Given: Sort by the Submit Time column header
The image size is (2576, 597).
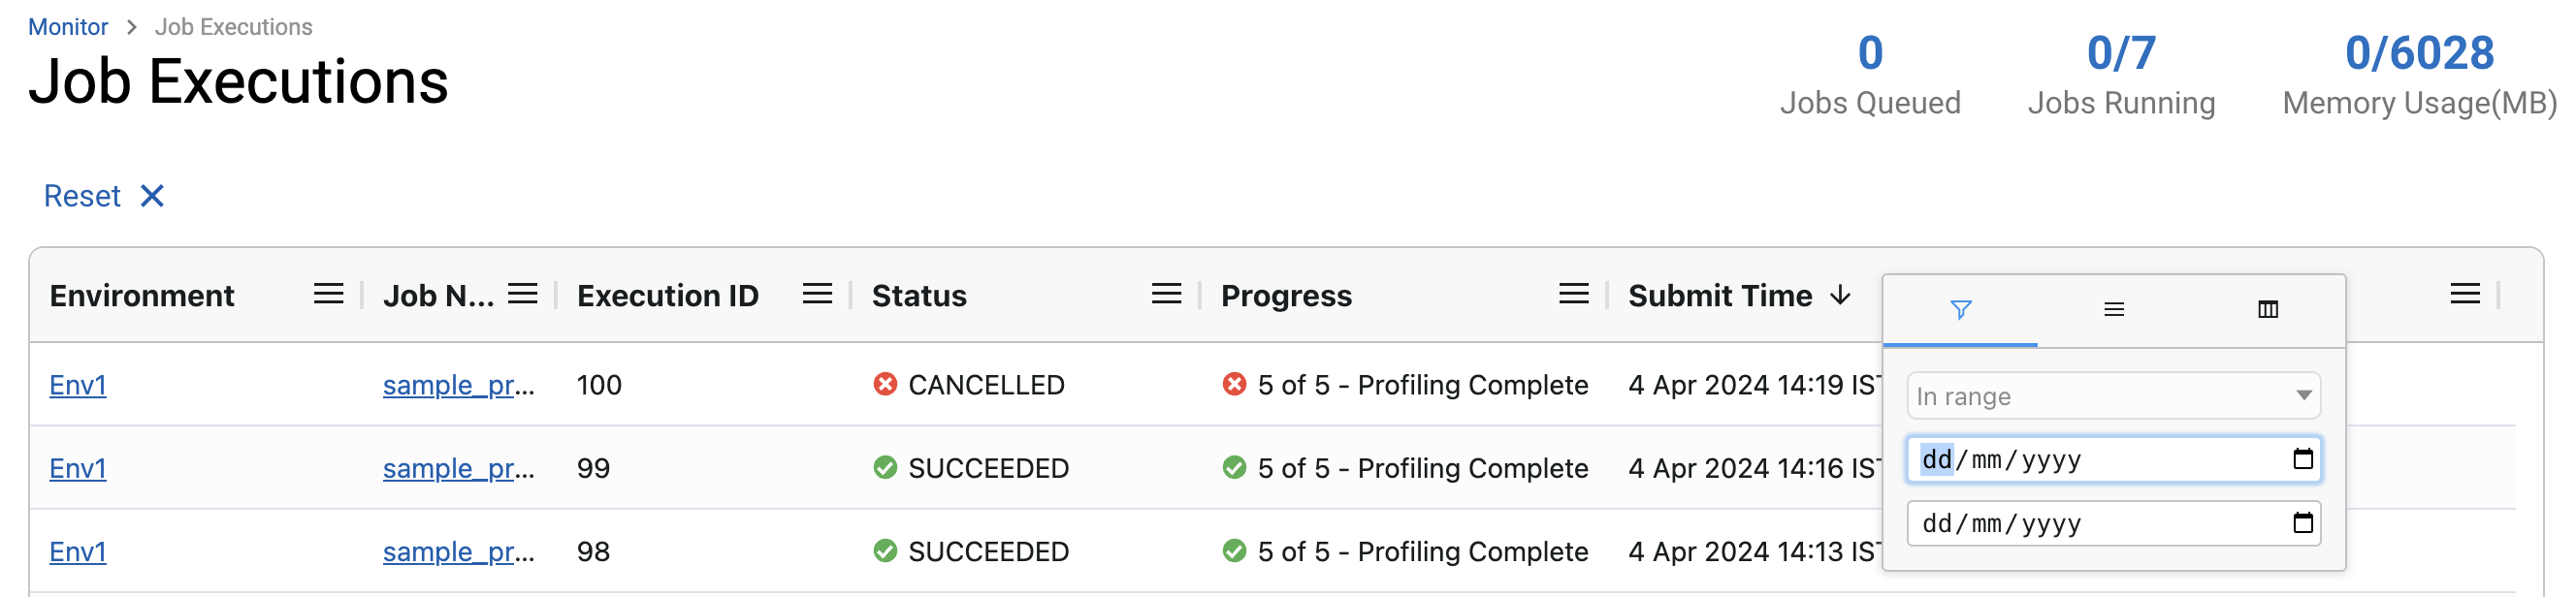Looking at the screenshot, I should pos(1720,296).
